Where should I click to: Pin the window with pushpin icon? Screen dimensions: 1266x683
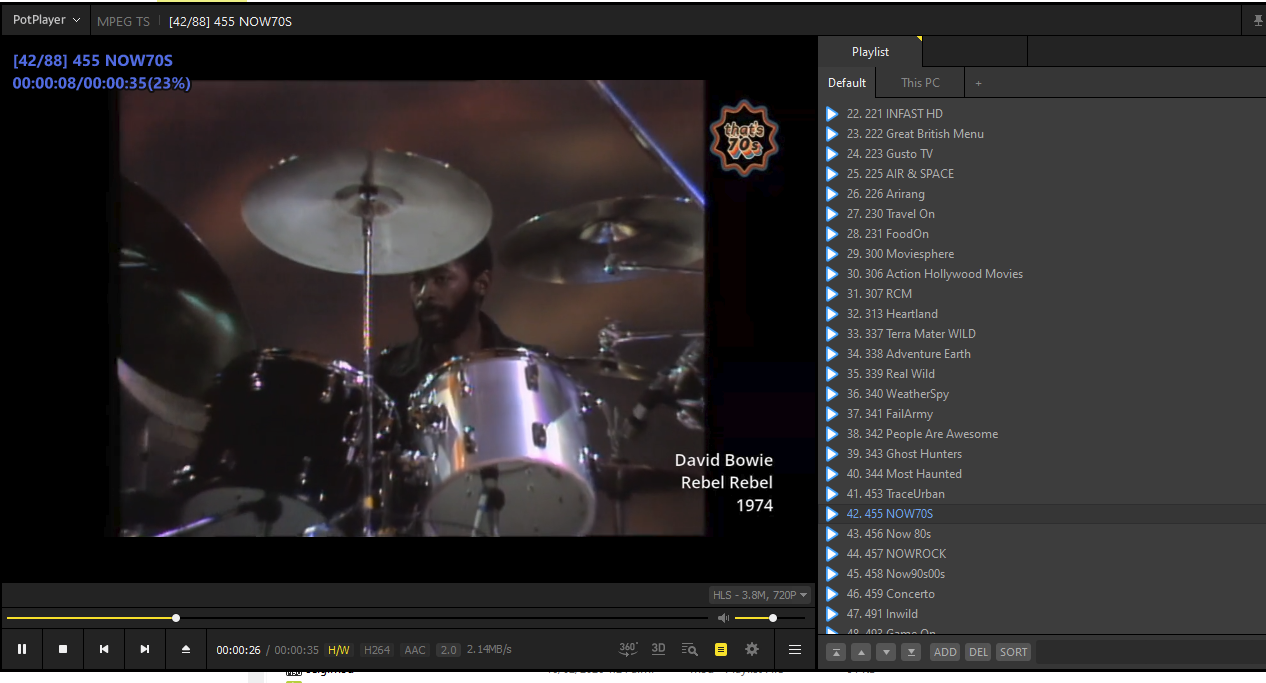pyautogui.click(x=1258, y=21)
